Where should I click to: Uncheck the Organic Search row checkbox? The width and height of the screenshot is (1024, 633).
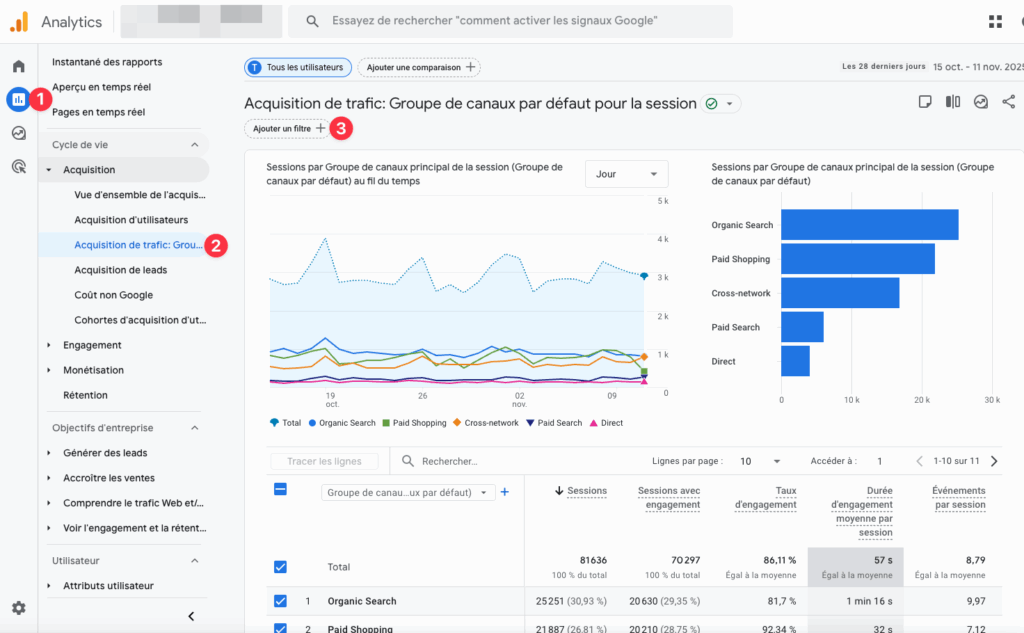(x=280, y=601)
